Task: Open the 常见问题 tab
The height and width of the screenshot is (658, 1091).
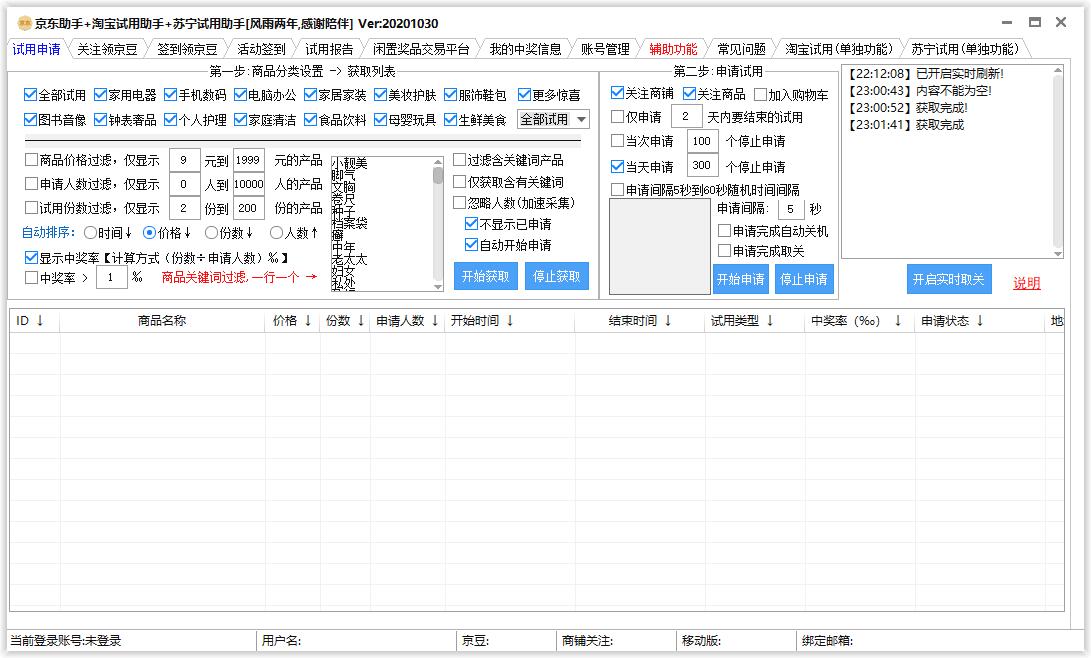Action: pyautogui.click(x=742, y=49)
